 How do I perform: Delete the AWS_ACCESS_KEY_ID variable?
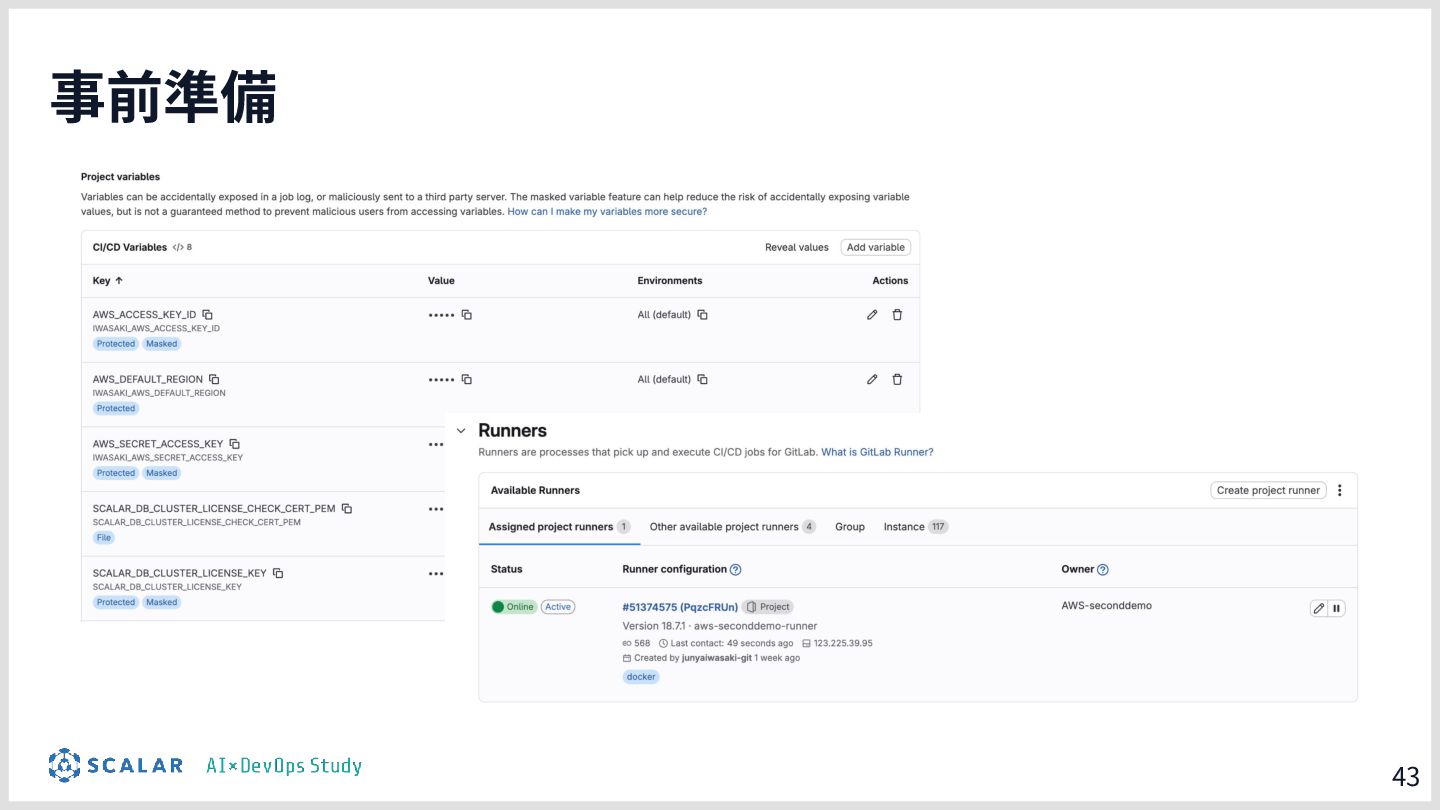point(897,315)
